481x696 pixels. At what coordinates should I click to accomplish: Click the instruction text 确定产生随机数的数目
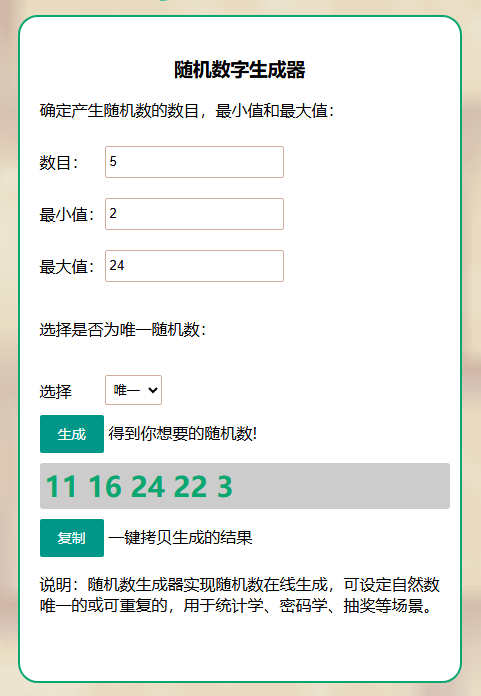[x=119, y=111]
